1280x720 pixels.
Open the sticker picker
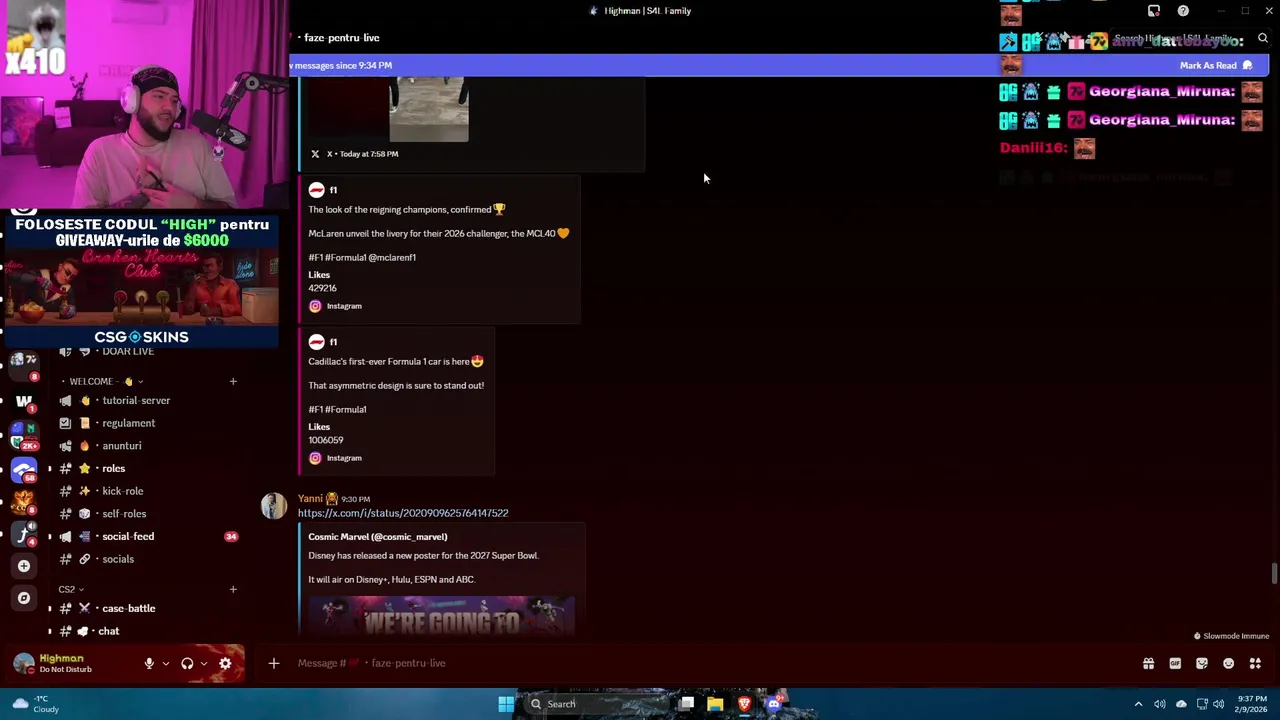coord(1202,663)
